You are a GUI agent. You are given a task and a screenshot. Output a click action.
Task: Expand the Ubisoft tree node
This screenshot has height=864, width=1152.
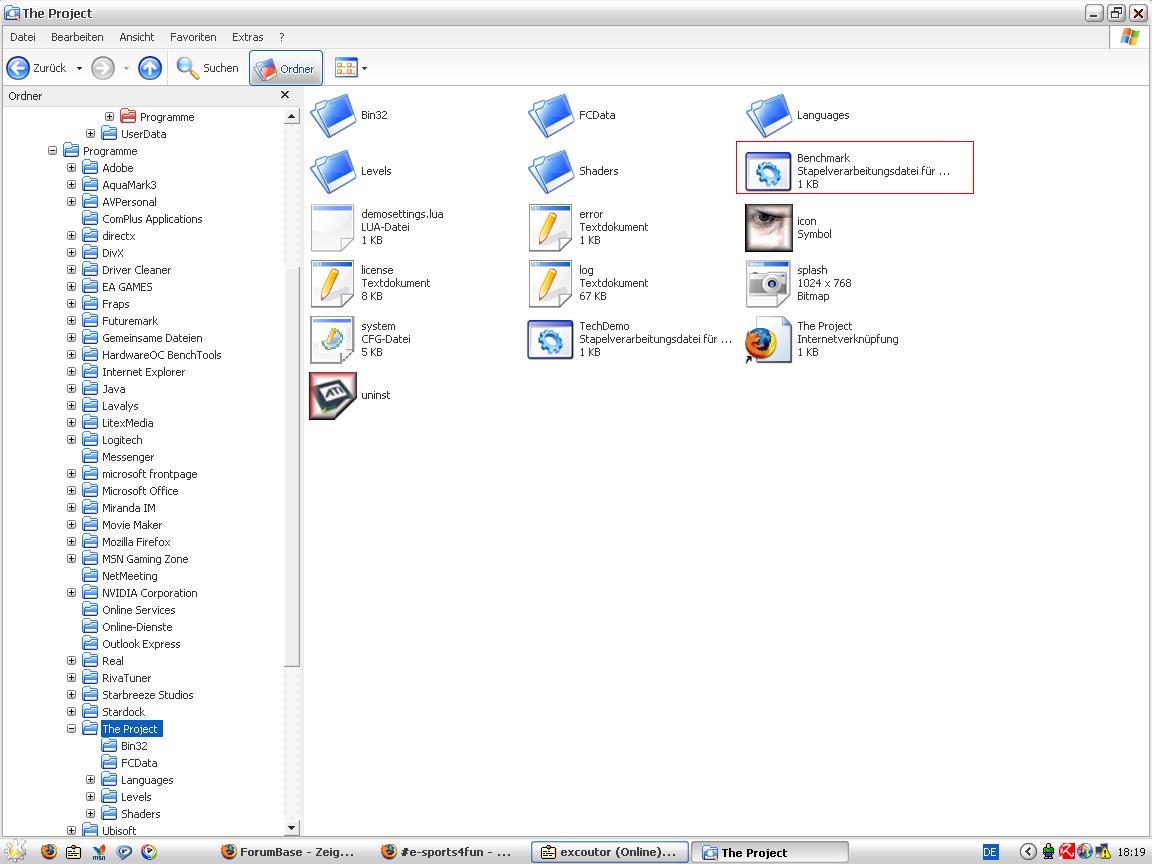(x=71, y=830)
